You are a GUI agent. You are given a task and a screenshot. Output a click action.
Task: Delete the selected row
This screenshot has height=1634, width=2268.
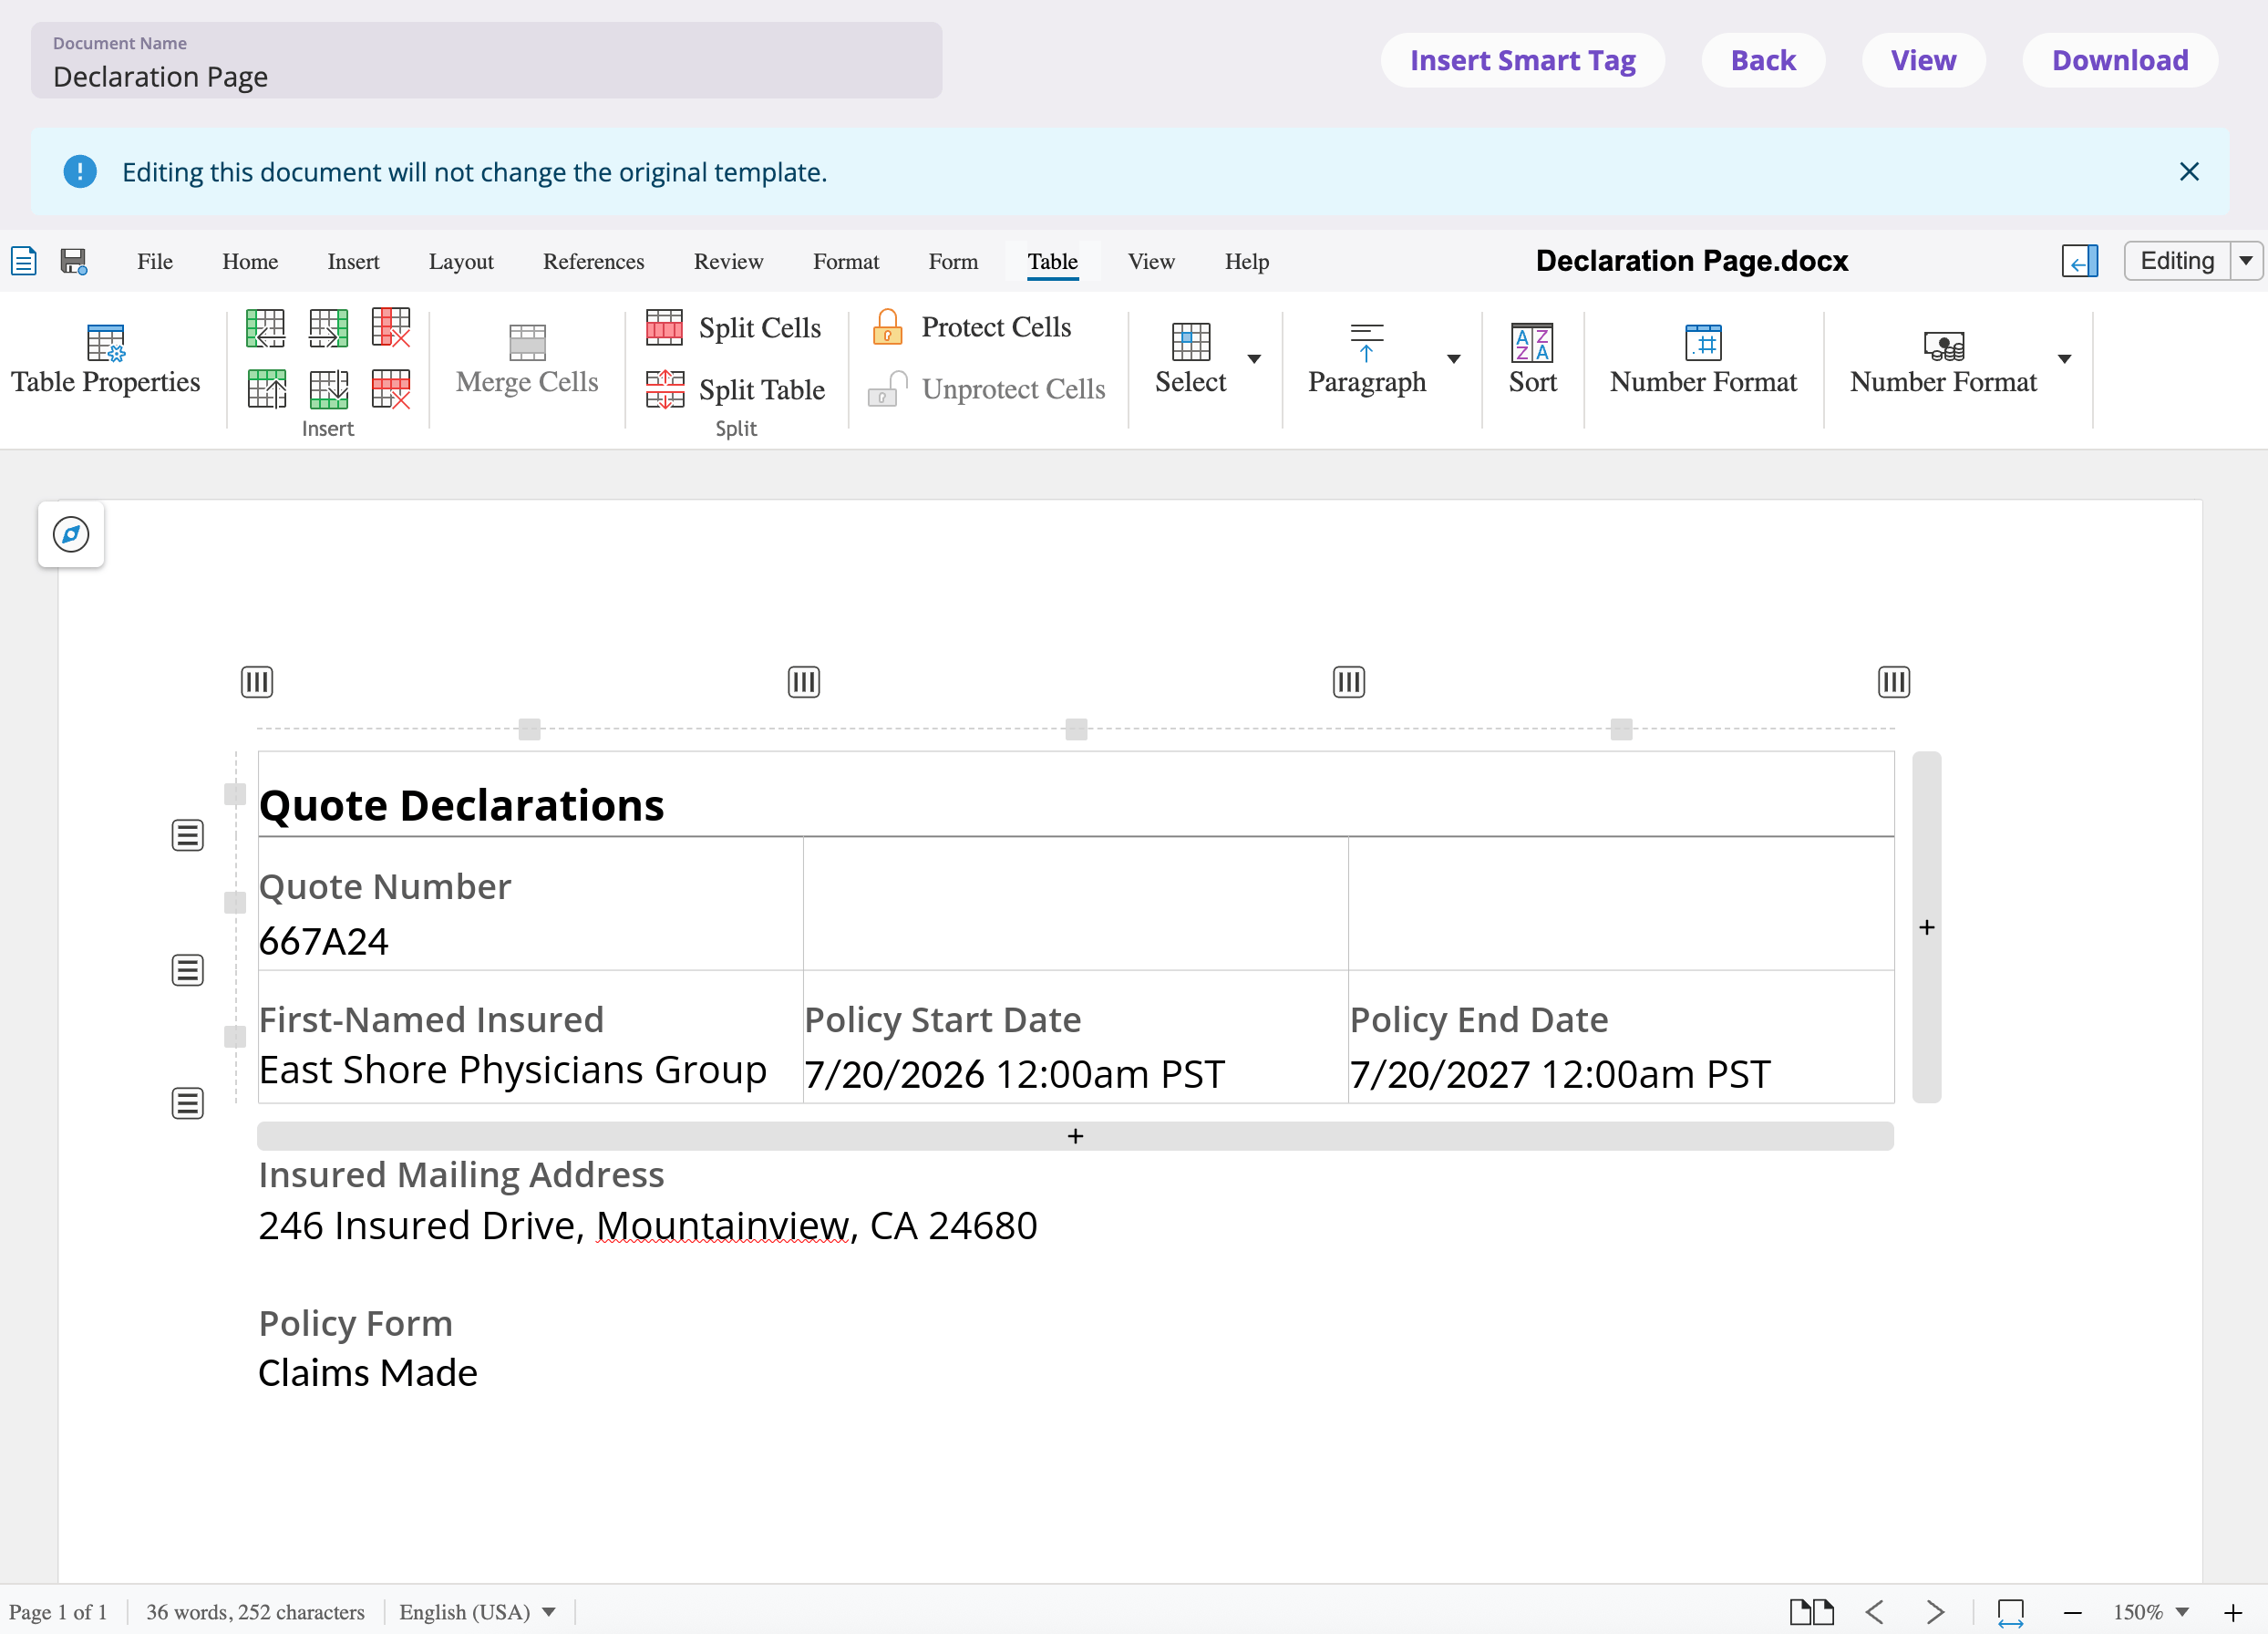click(391, 389)
